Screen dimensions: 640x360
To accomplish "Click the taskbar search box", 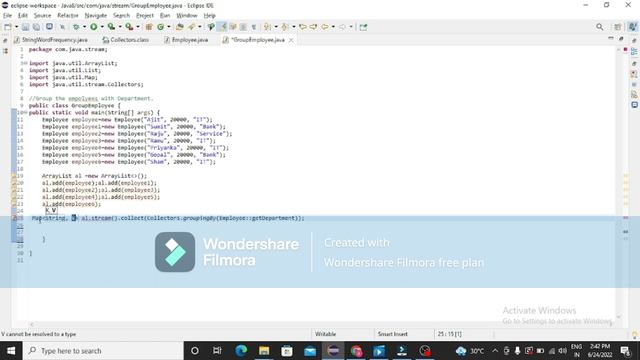I will pos(103,351).
